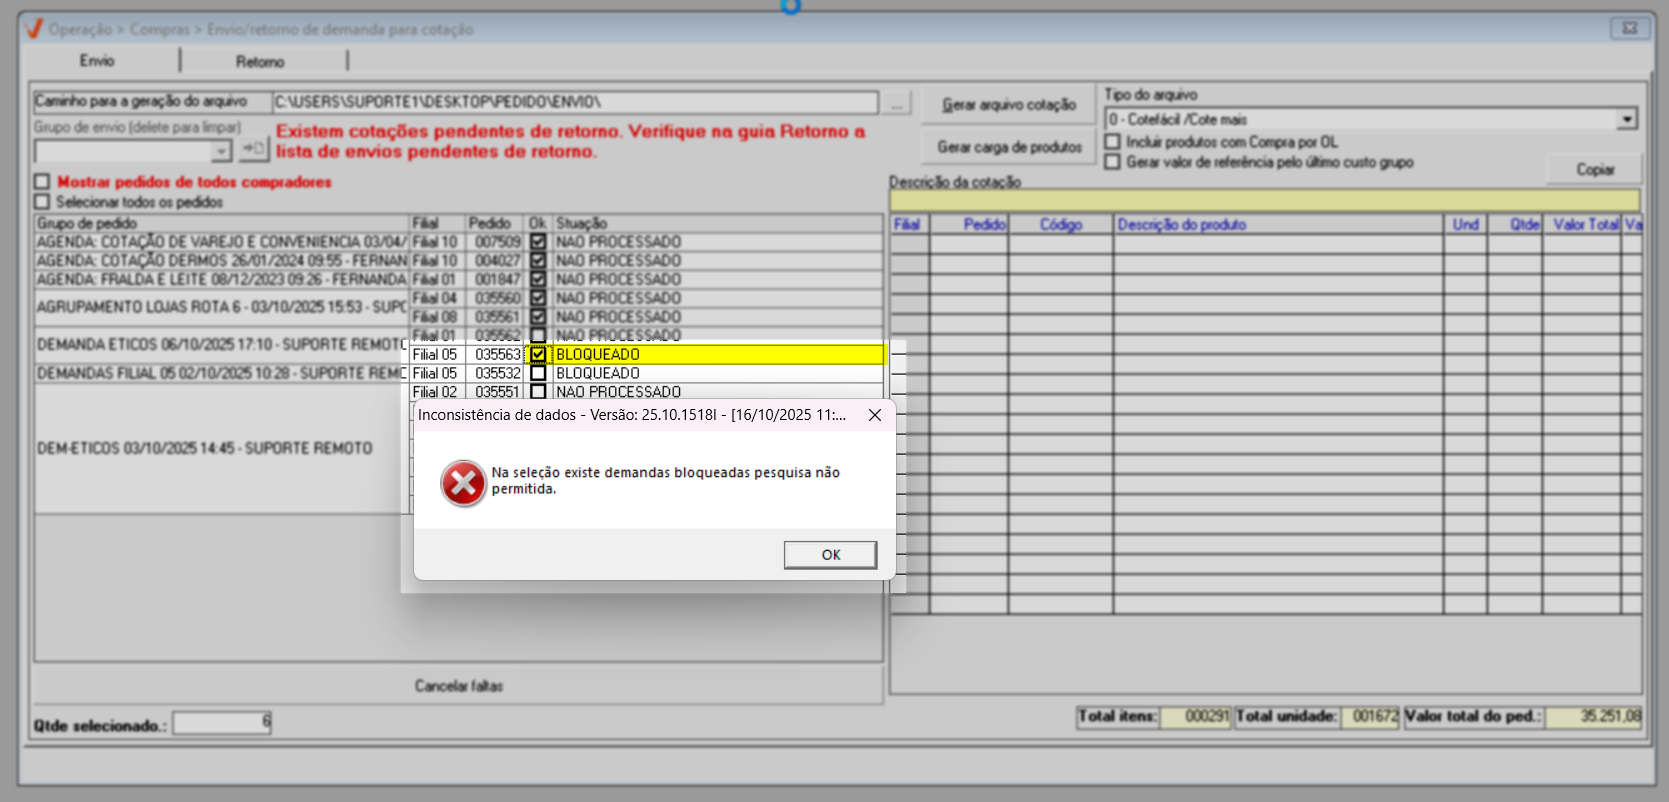Image resolution: width=1669 pixels, height=802 pixels.
Task: Click the Valor Total column header
Action: (1581, 225)
